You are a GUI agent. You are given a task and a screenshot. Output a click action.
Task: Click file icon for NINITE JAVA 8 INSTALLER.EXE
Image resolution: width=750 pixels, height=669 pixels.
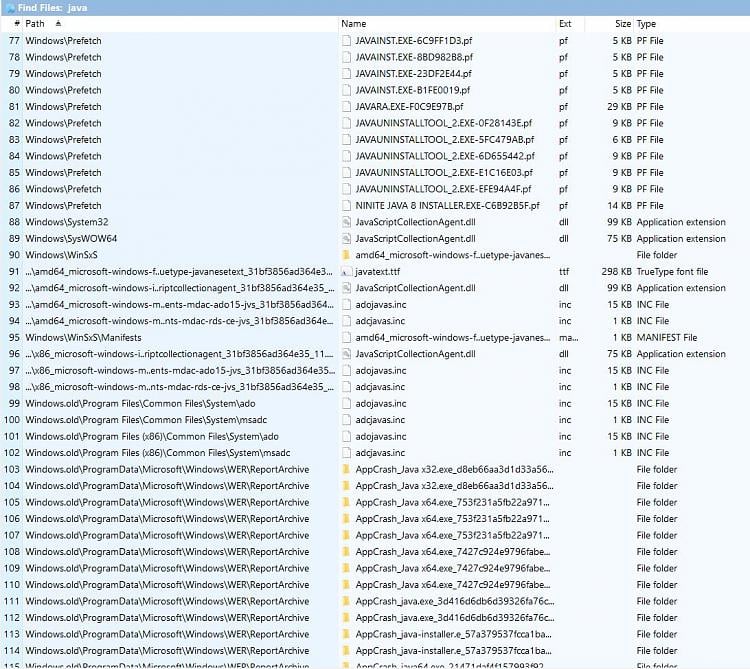(346, 206)
